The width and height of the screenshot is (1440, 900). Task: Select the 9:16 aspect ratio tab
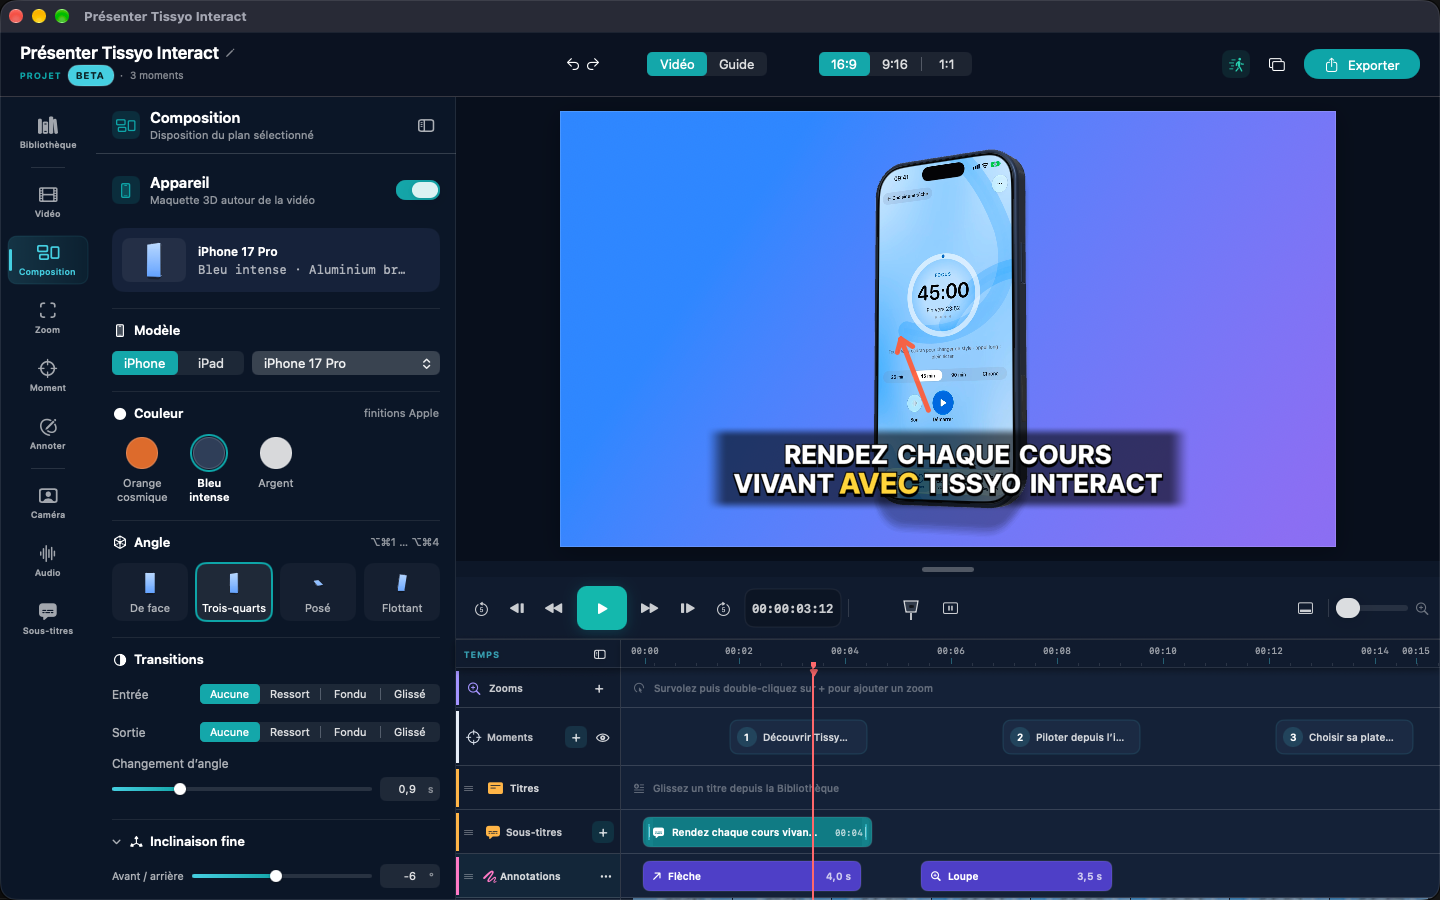click(895, 64)
